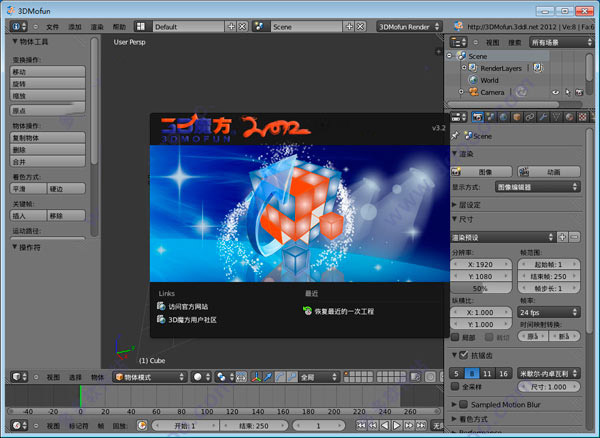The image size is (600, 438).
Task: Select the rotate manipulator arc icon
Action: coord(280,377)
